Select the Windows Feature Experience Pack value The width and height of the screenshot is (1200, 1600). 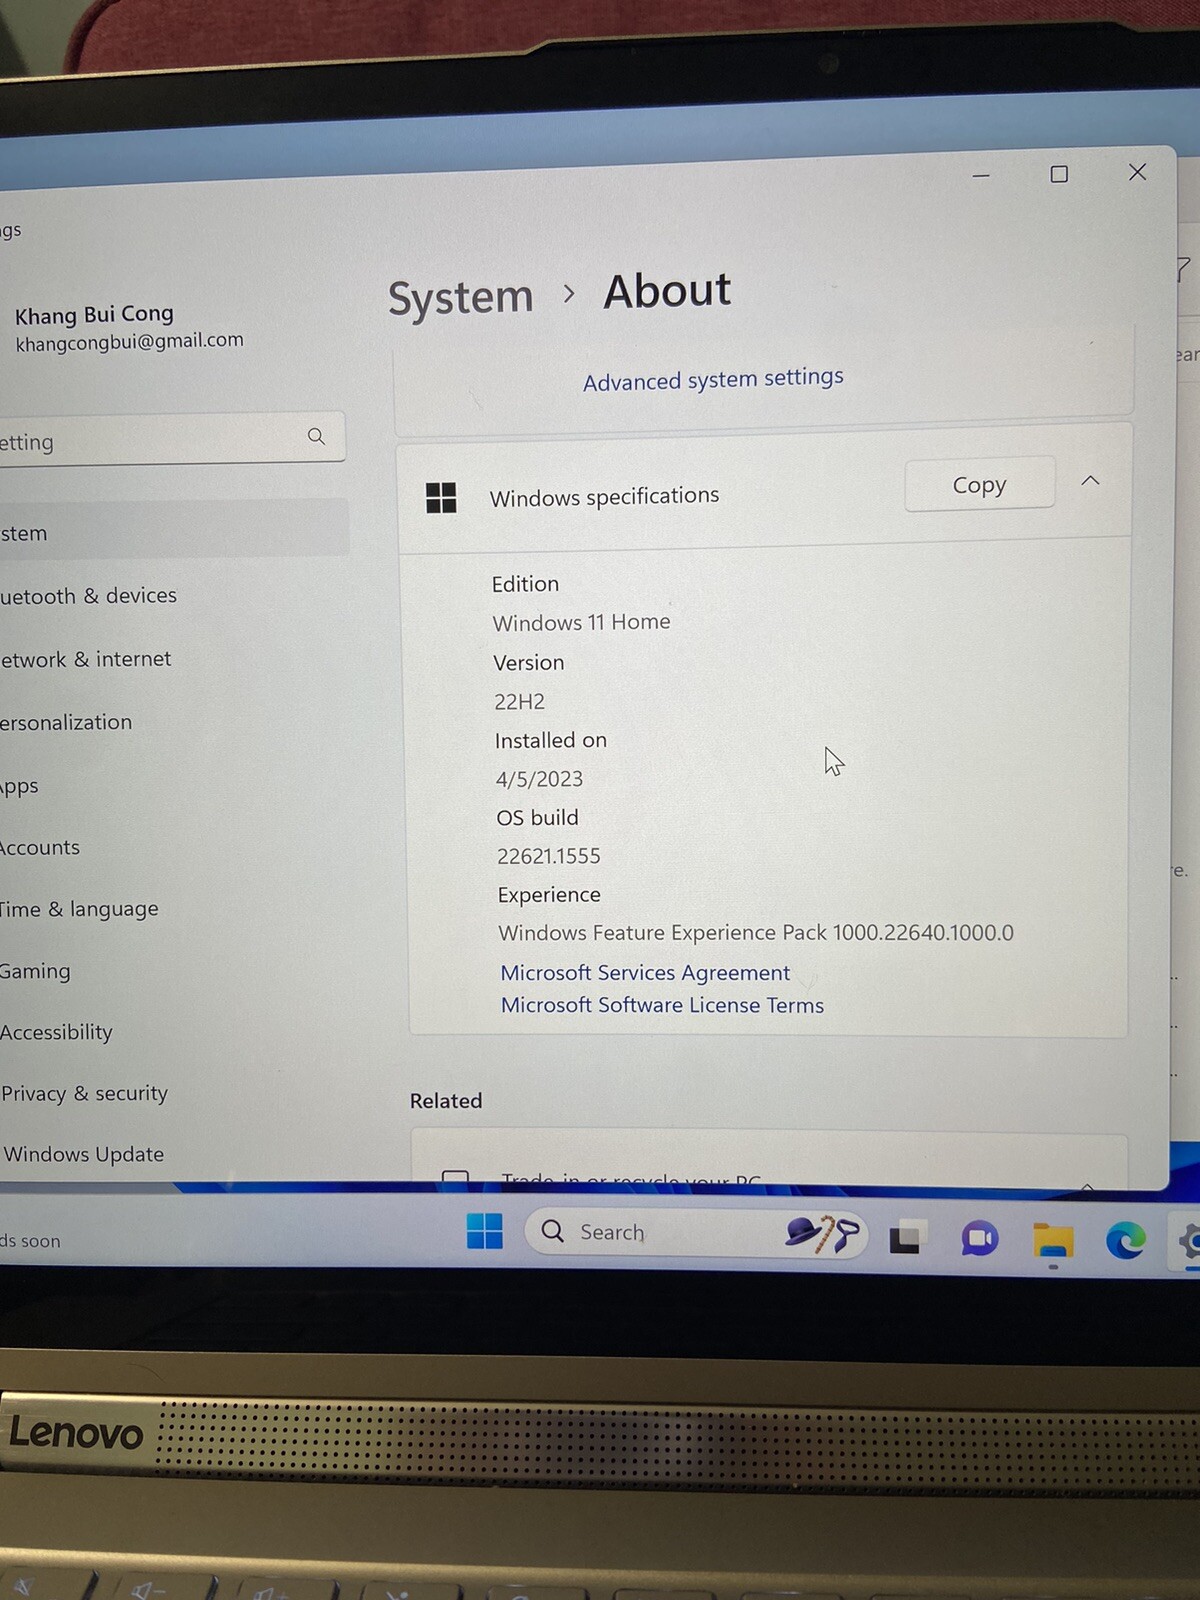point(756,933)
